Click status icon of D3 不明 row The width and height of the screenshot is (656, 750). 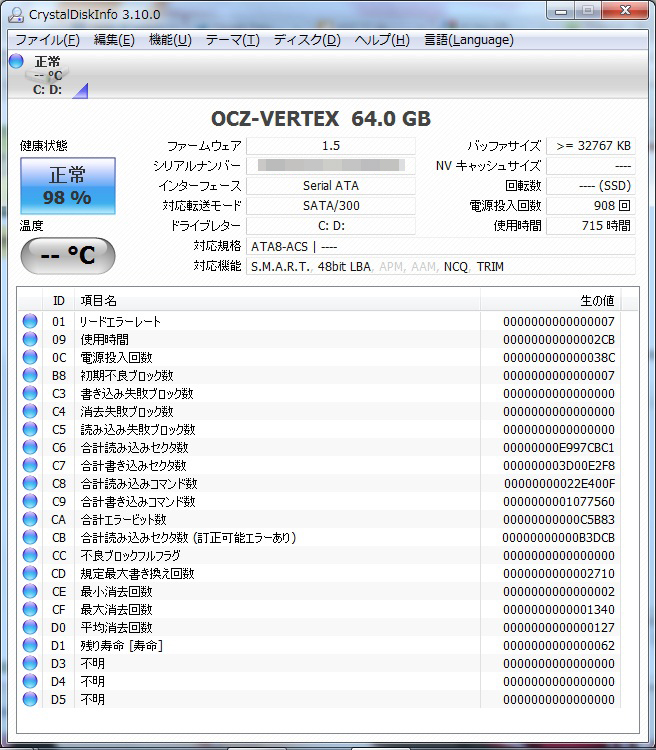(30, 663)
